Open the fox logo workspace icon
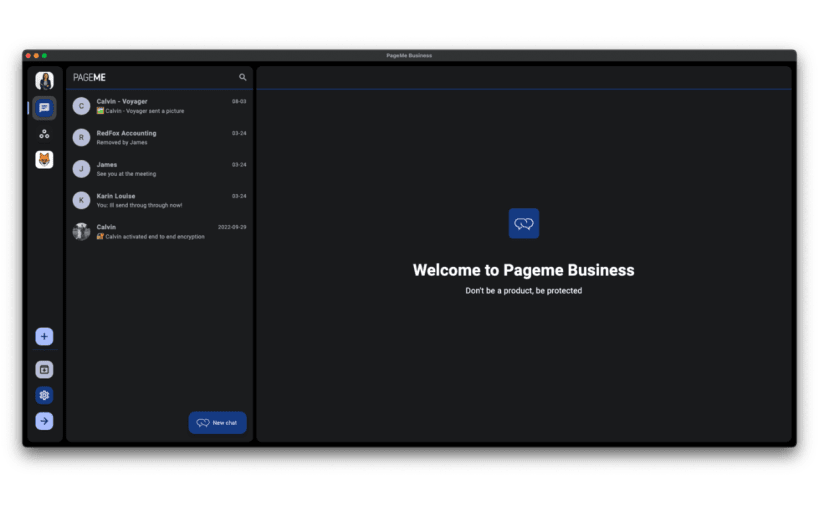Viewport: 819px width, 512px height. (44, 159)
